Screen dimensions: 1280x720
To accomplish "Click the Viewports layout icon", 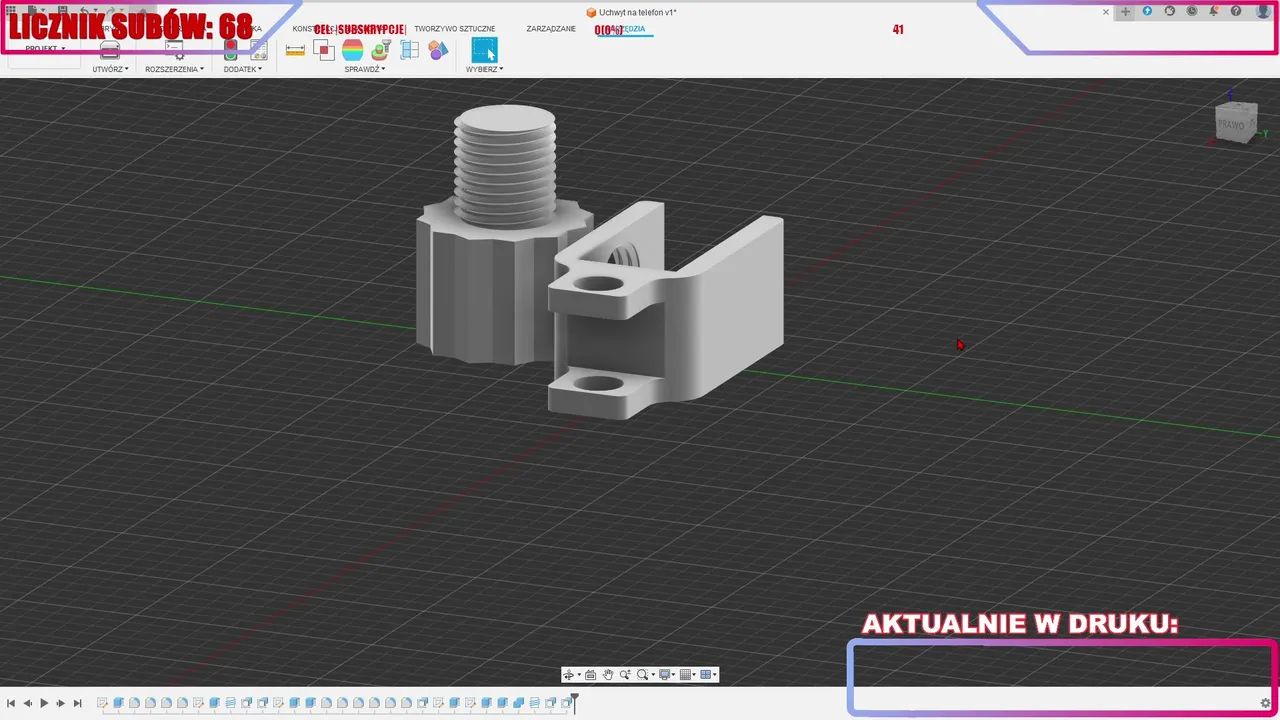I will click(706, 675).
